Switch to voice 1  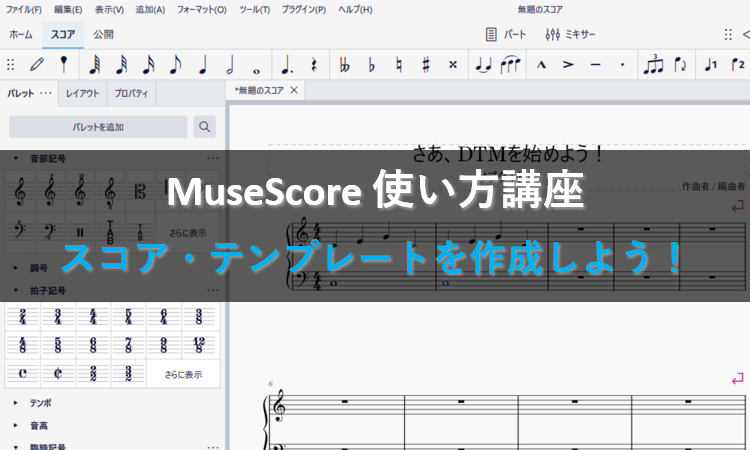tap(711, 65)
